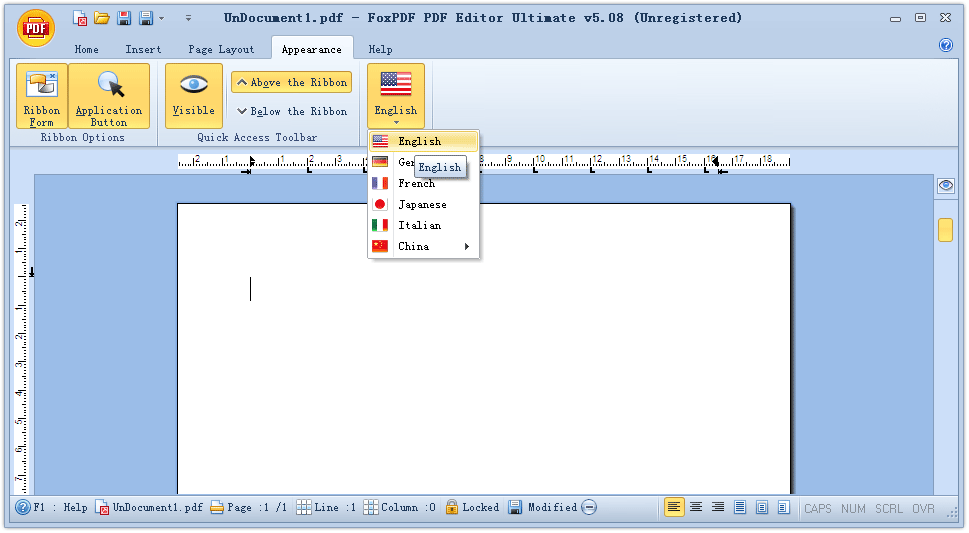Create a new PDF document from quick access toolbar
Image resolution: width=969 pixels, height=533 pixels.
coord(80,19)
